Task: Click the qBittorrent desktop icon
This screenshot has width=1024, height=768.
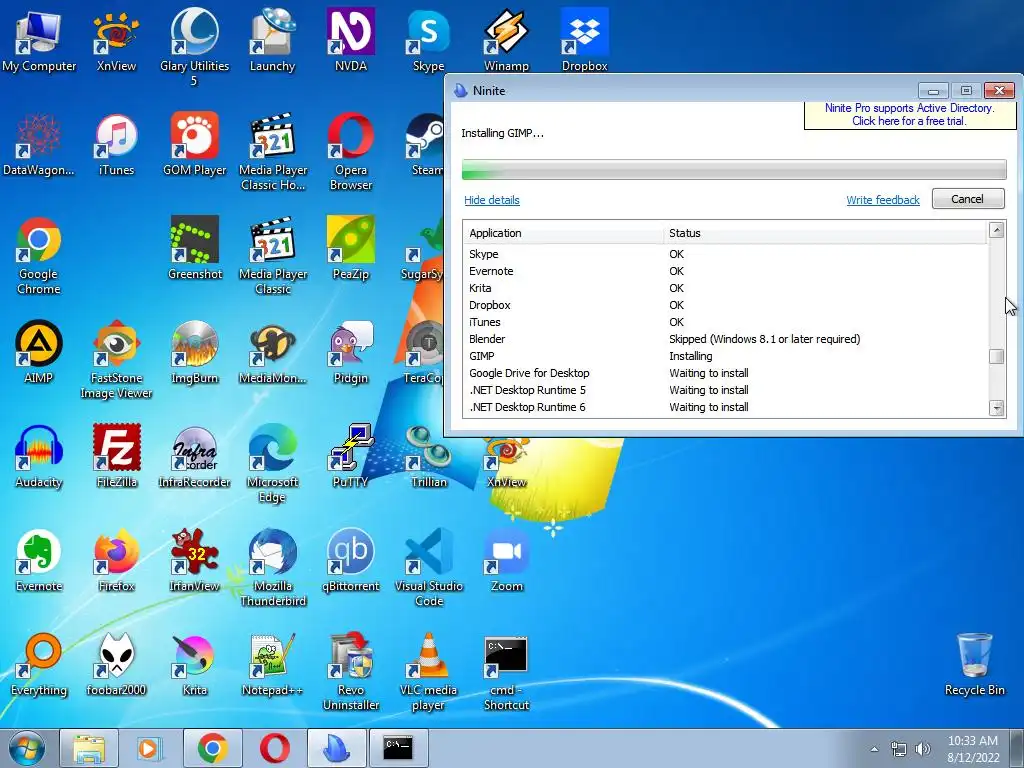Action: click(351, 559)
